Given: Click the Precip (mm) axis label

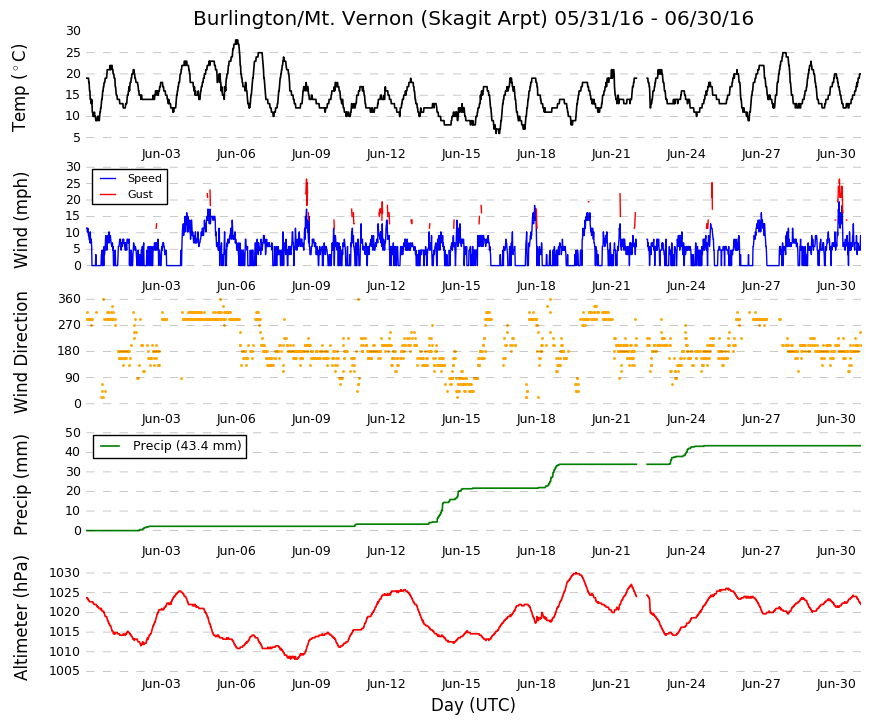Looking at the screenshot, I should (x=20, y=484).
